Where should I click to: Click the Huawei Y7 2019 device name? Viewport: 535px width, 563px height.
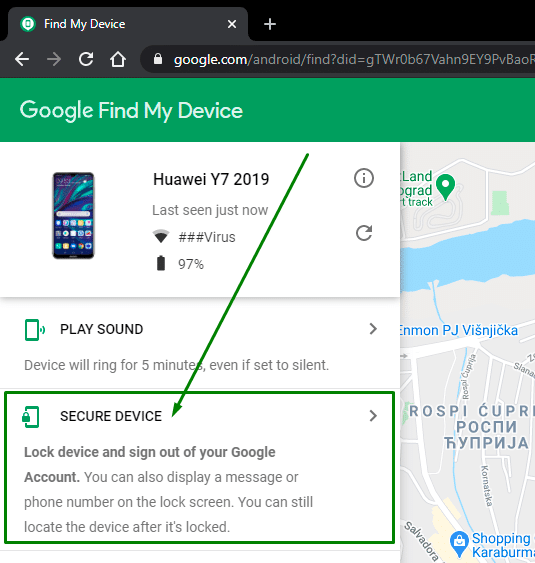[211, 179]
